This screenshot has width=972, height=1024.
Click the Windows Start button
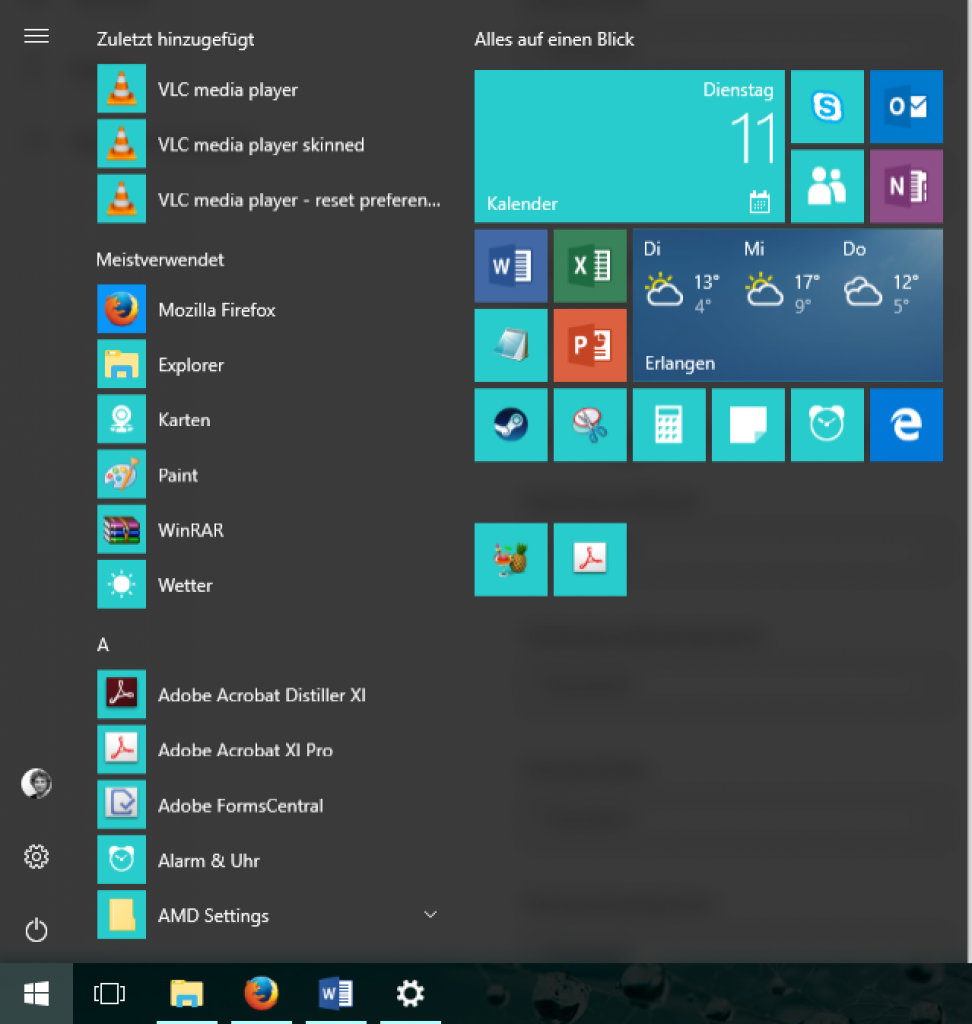tap(36, 993)
